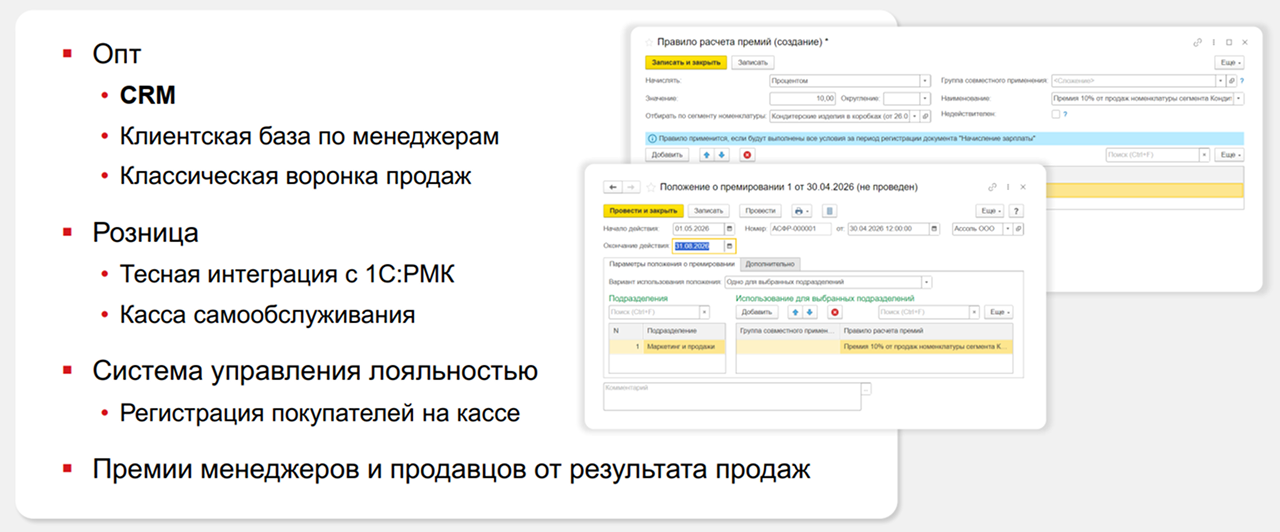The height and width of the screenshot is (532, 1280).
Task: Click Записать in Положение о премировании window
Action: coord(708,211)
